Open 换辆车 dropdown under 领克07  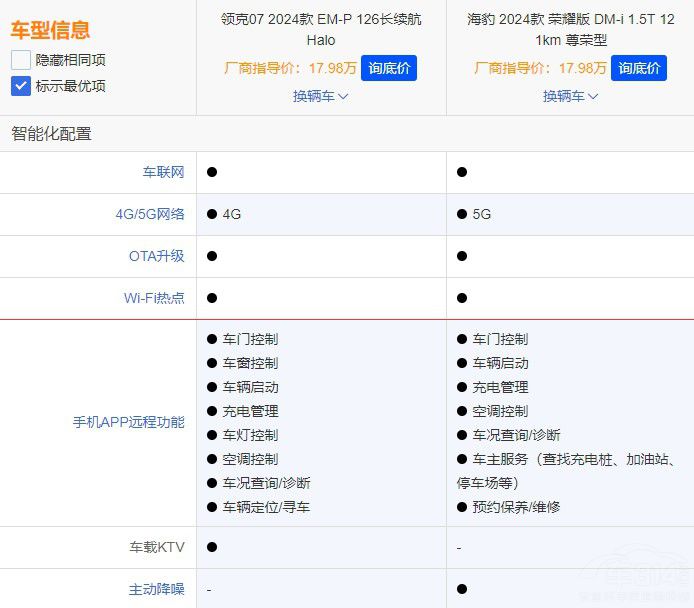click(x=320, y=96)
